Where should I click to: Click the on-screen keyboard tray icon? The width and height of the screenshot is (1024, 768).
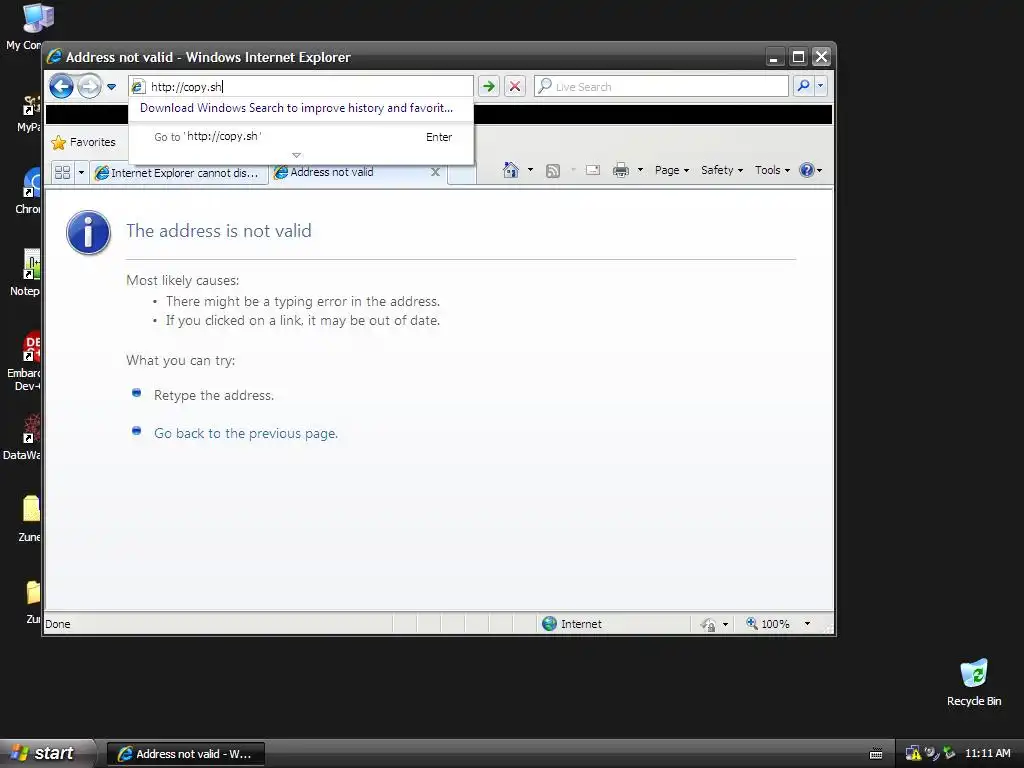pos(876,754)
